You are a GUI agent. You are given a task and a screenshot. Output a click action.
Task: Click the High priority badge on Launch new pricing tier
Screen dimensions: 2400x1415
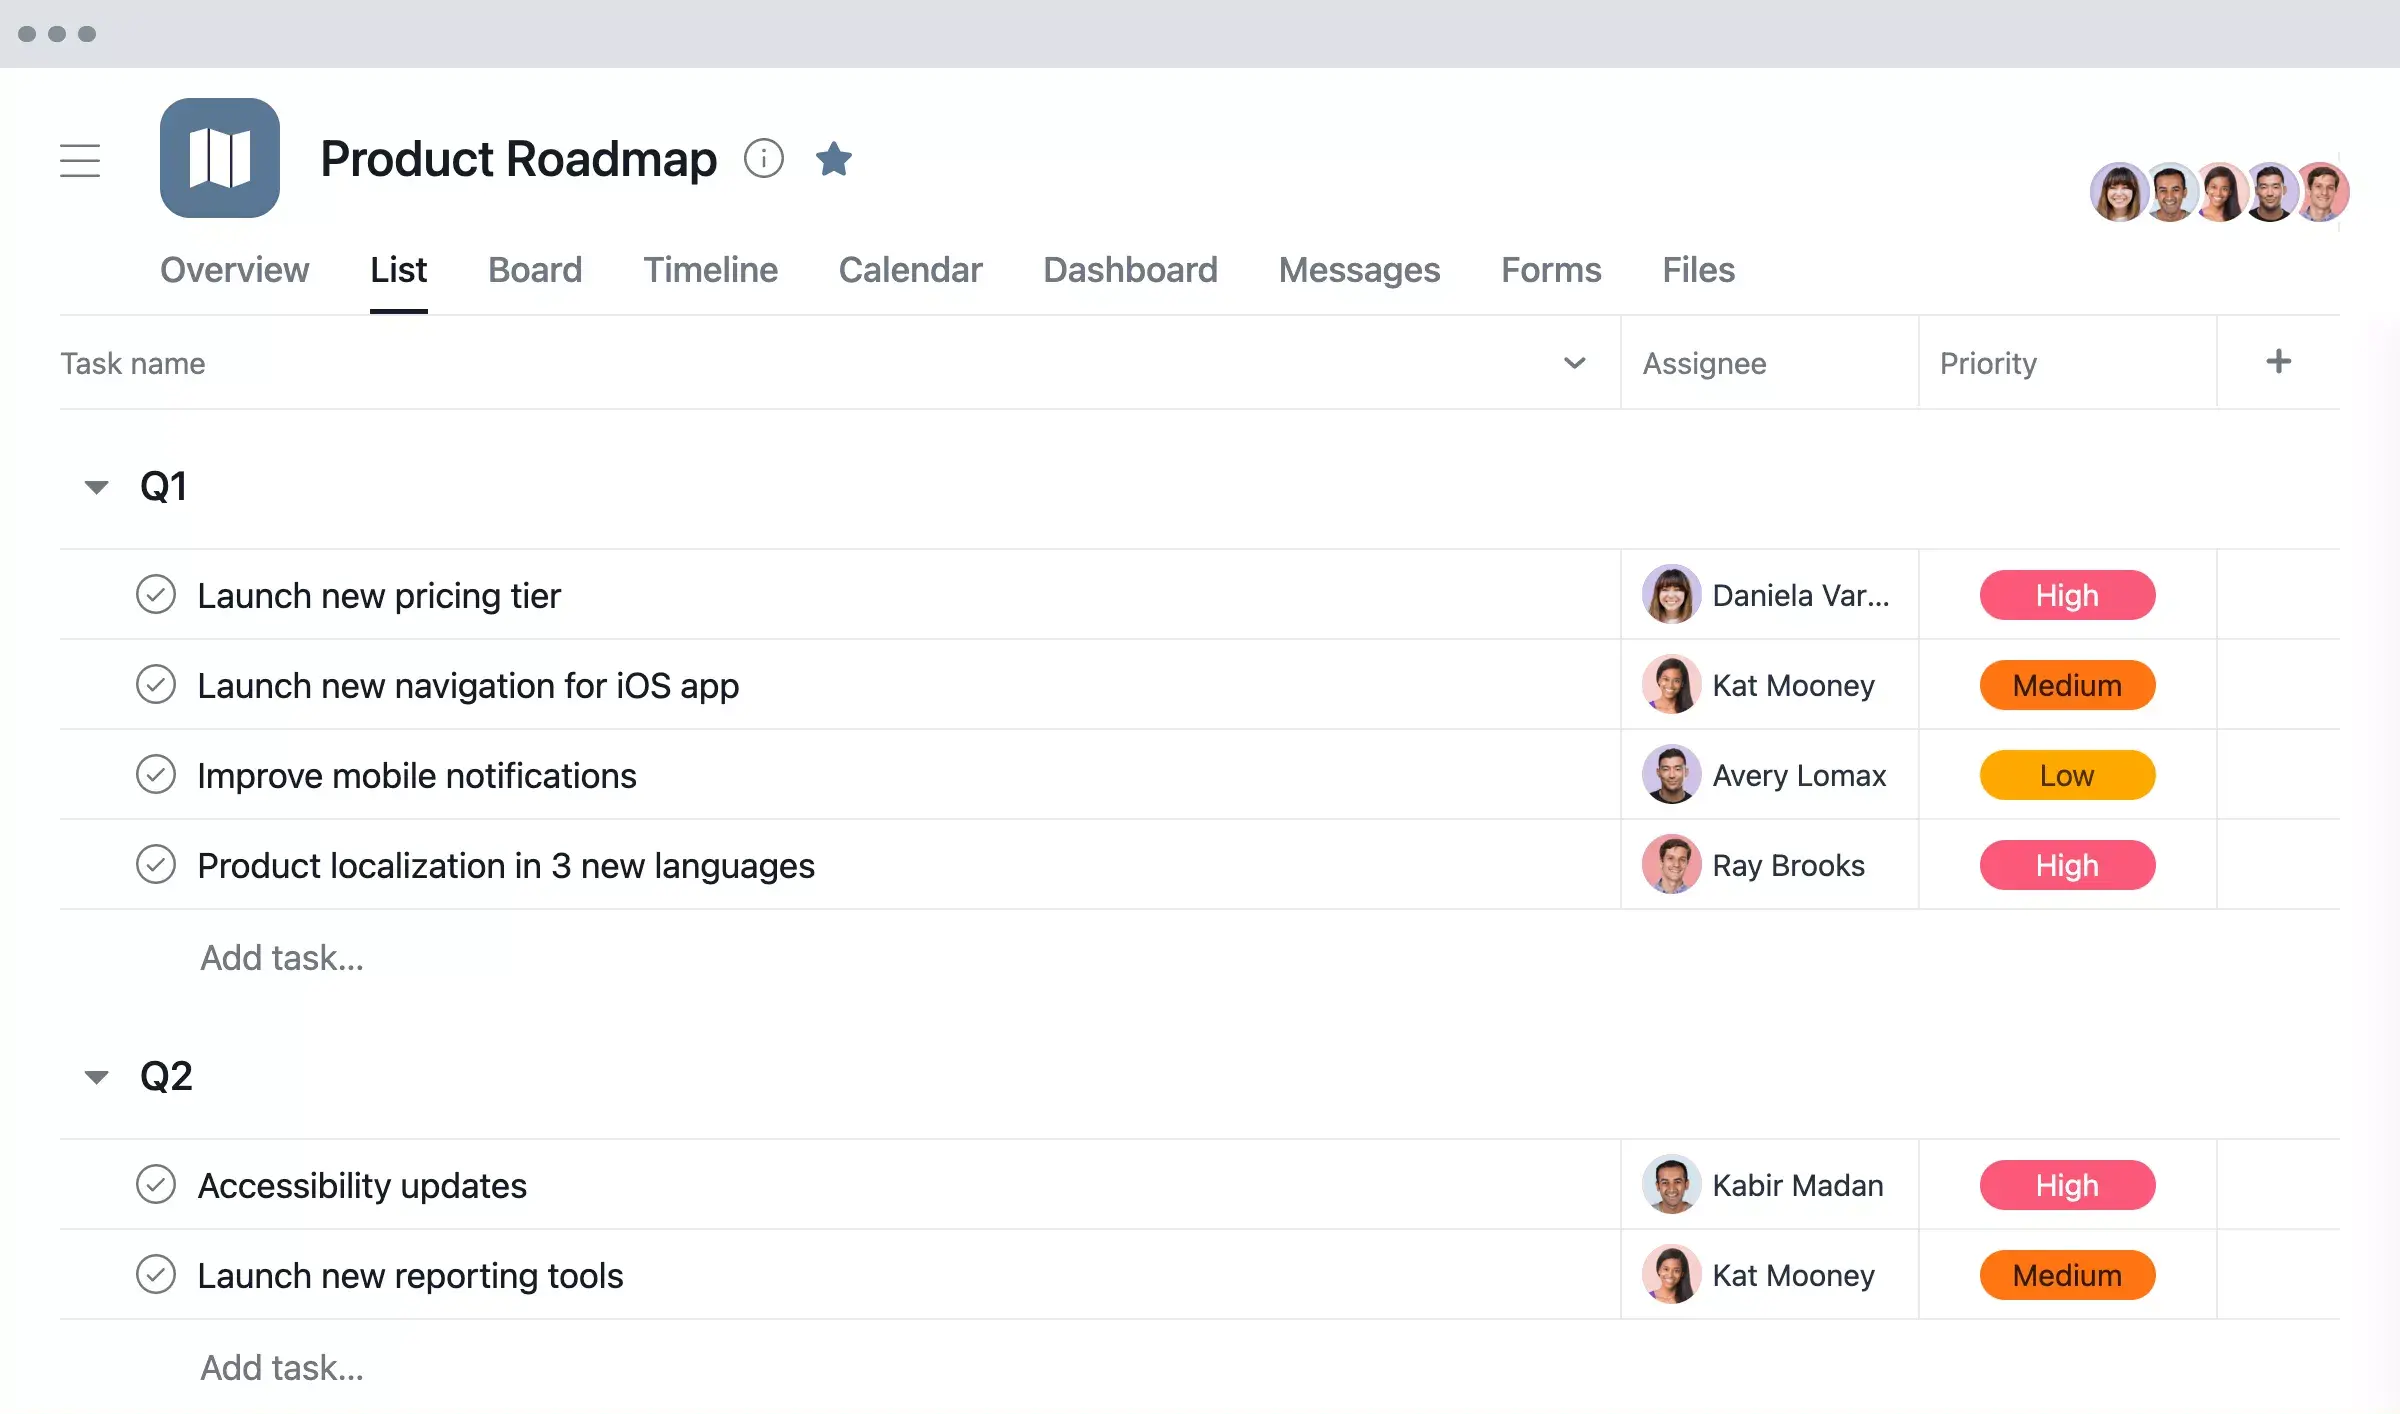point(2067,595)
